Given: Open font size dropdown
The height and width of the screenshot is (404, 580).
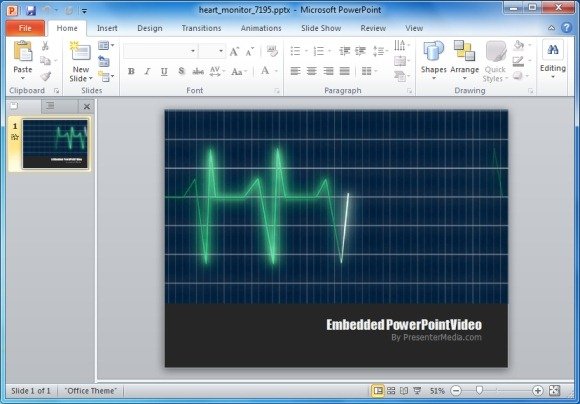Looking at the screenshot, I should point(221,51).
